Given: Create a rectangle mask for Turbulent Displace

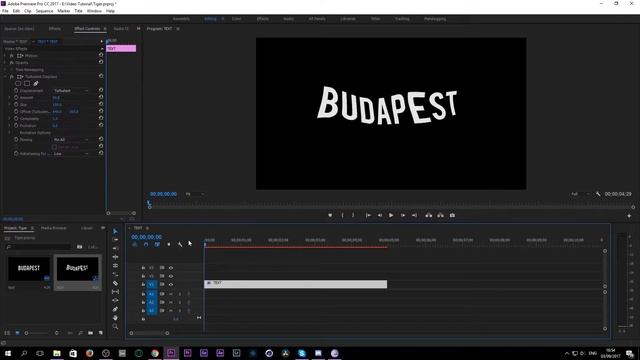Looking at the screenshot, I should pyautogui.click(x=27, y=84).
